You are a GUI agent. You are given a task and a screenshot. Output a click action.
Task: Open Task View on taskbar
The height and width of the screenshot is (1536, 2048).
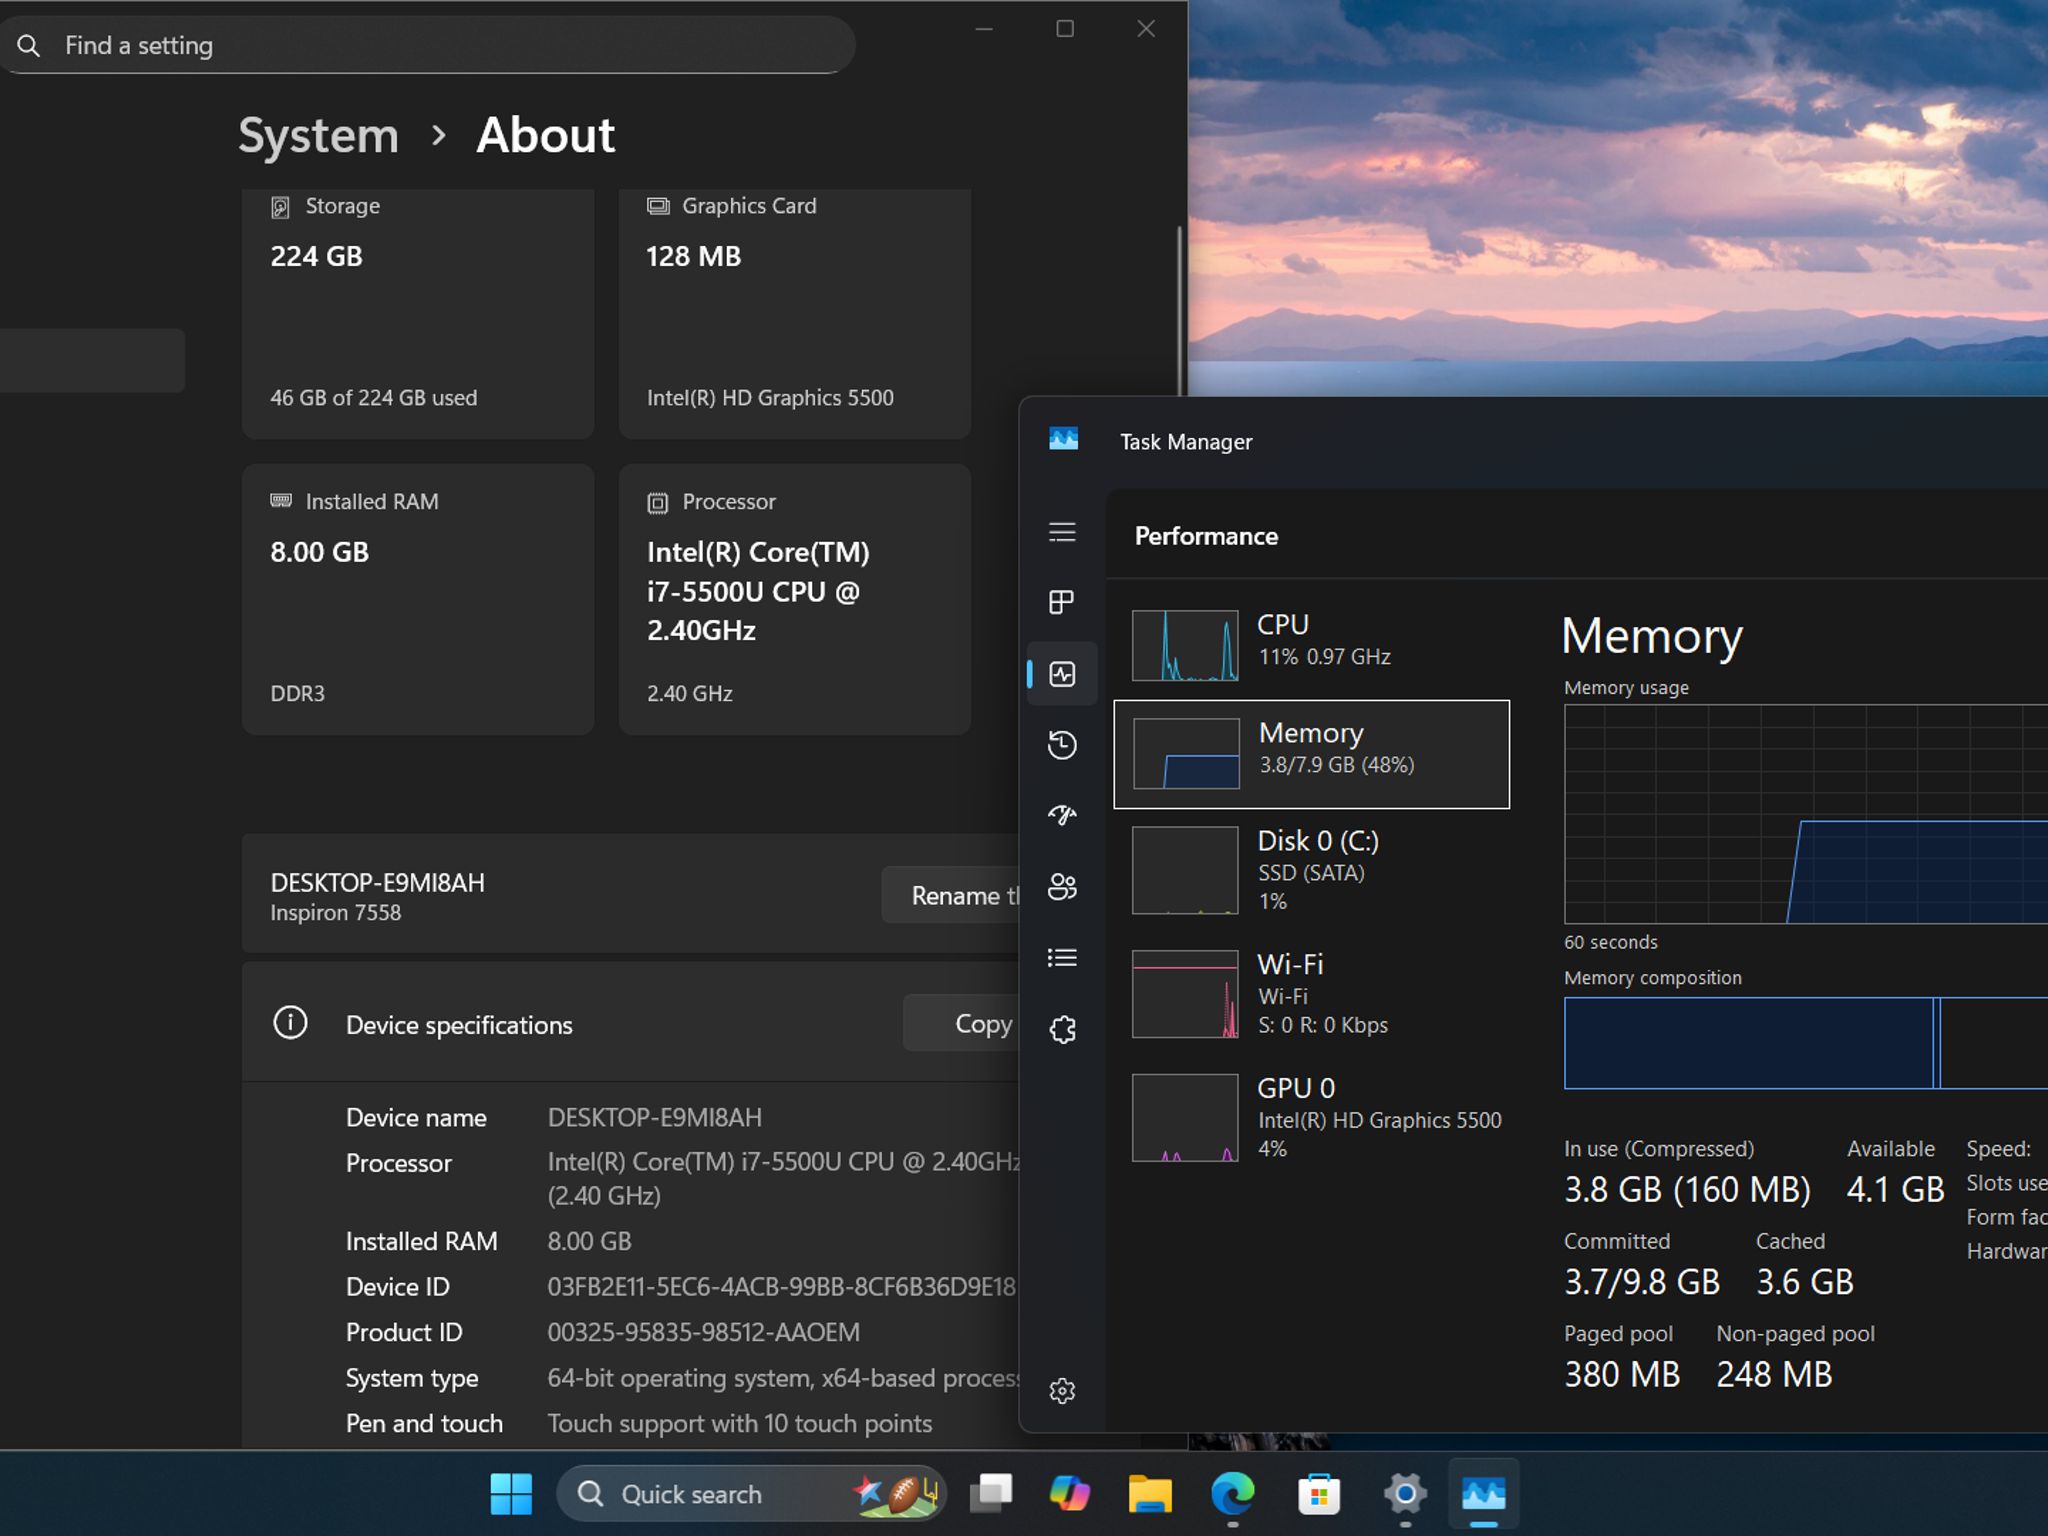click(x=991, y=1494)
